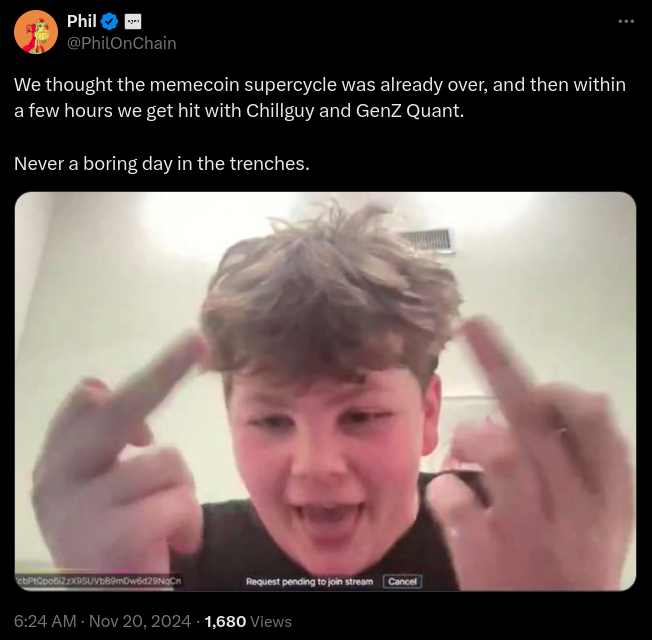Click the display name Phil
This screenshot has width=652, height=640.
pyautogui.click(x=82, y=21)
